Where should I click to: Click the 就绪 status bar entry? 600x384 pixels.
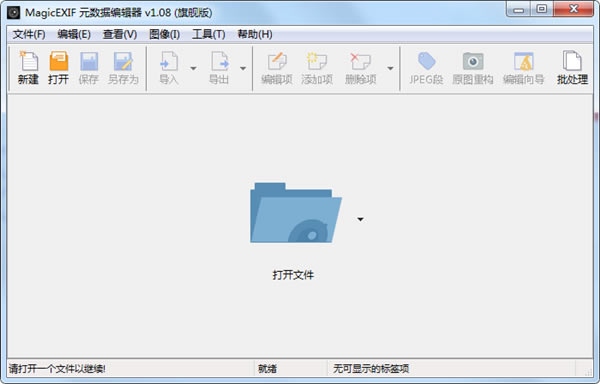(267, 369)
